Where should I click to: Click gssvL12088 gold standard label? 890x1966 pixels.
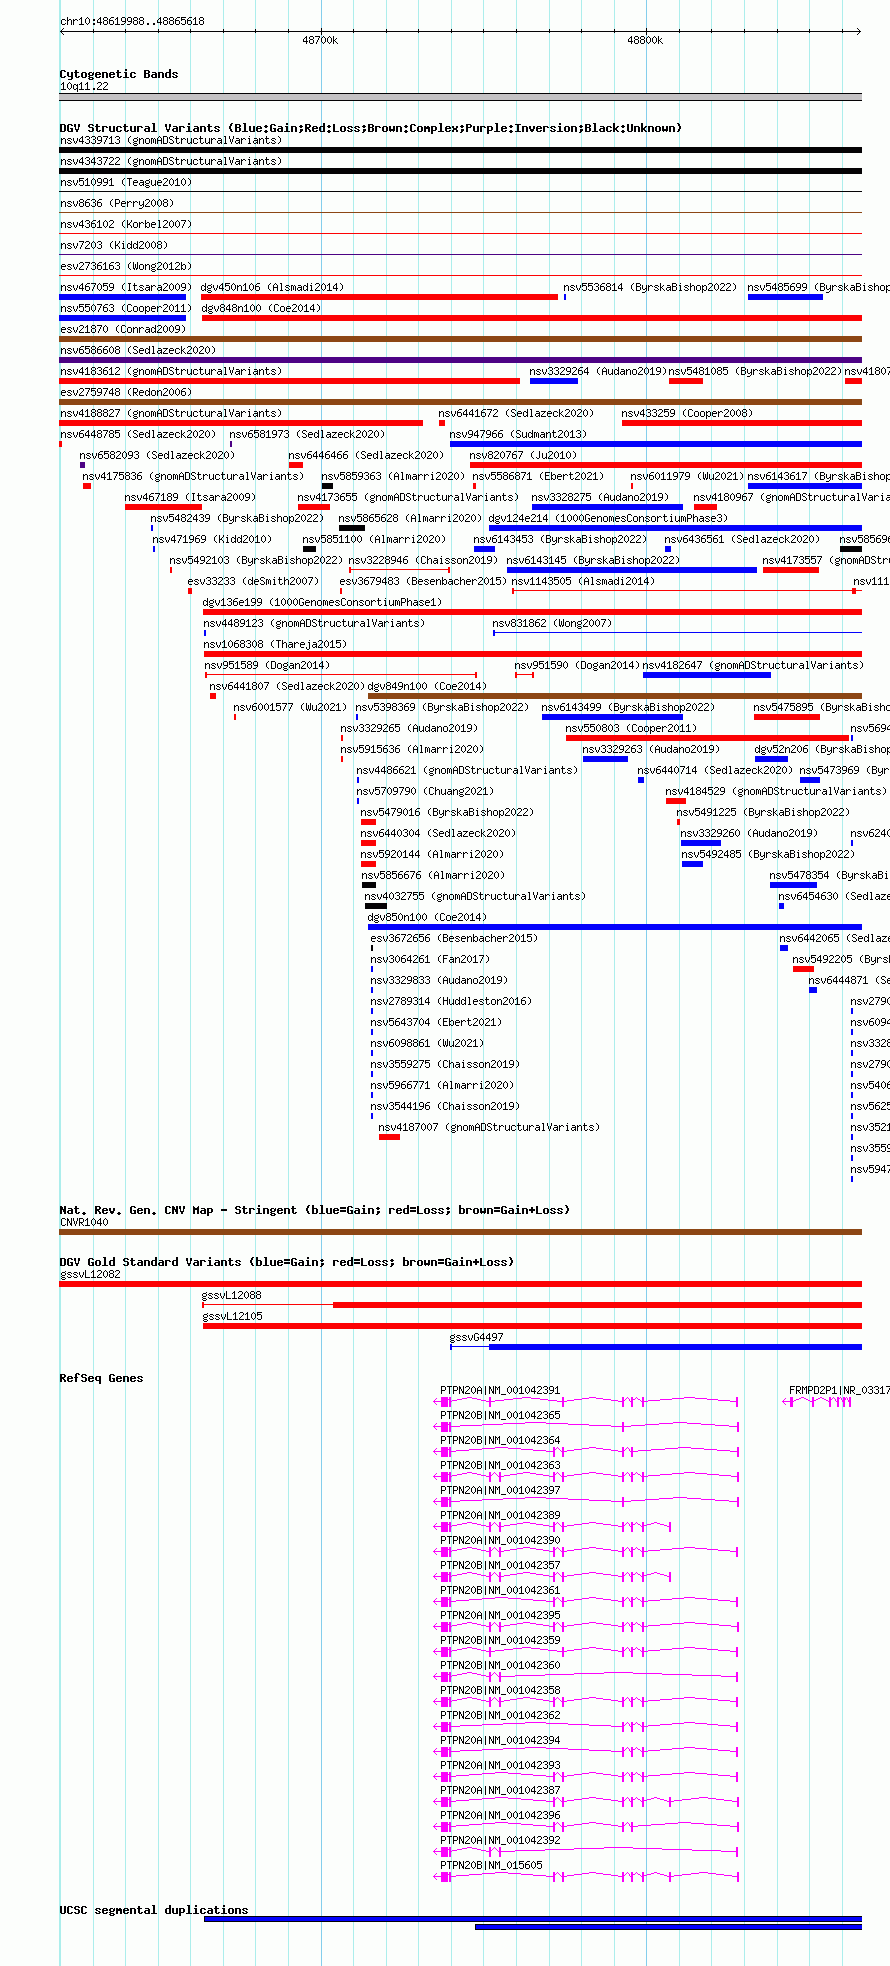[x=232, y=1295]
